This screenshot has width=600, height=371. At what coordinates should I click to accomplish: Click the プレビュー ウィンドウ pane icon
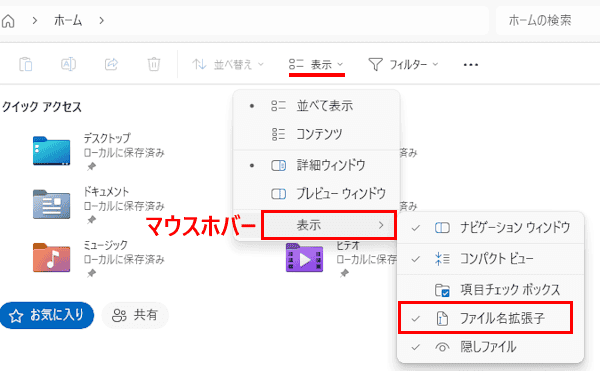point(279,194)
